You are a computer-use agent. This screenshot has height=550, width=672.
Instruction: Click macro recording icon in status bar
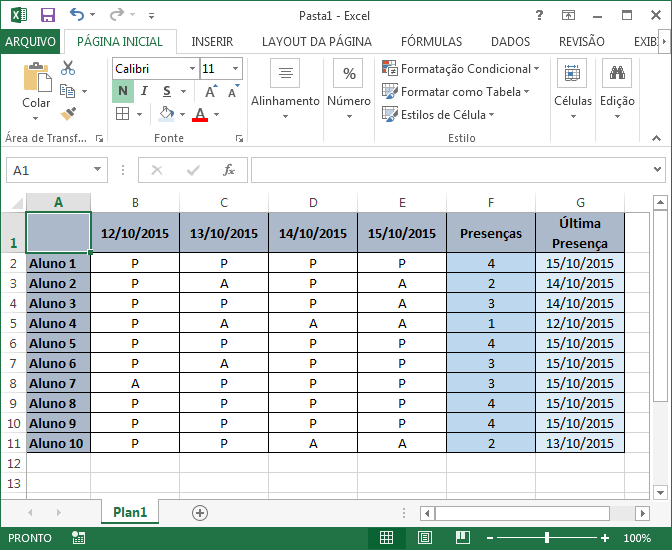(x=79, y=538)
